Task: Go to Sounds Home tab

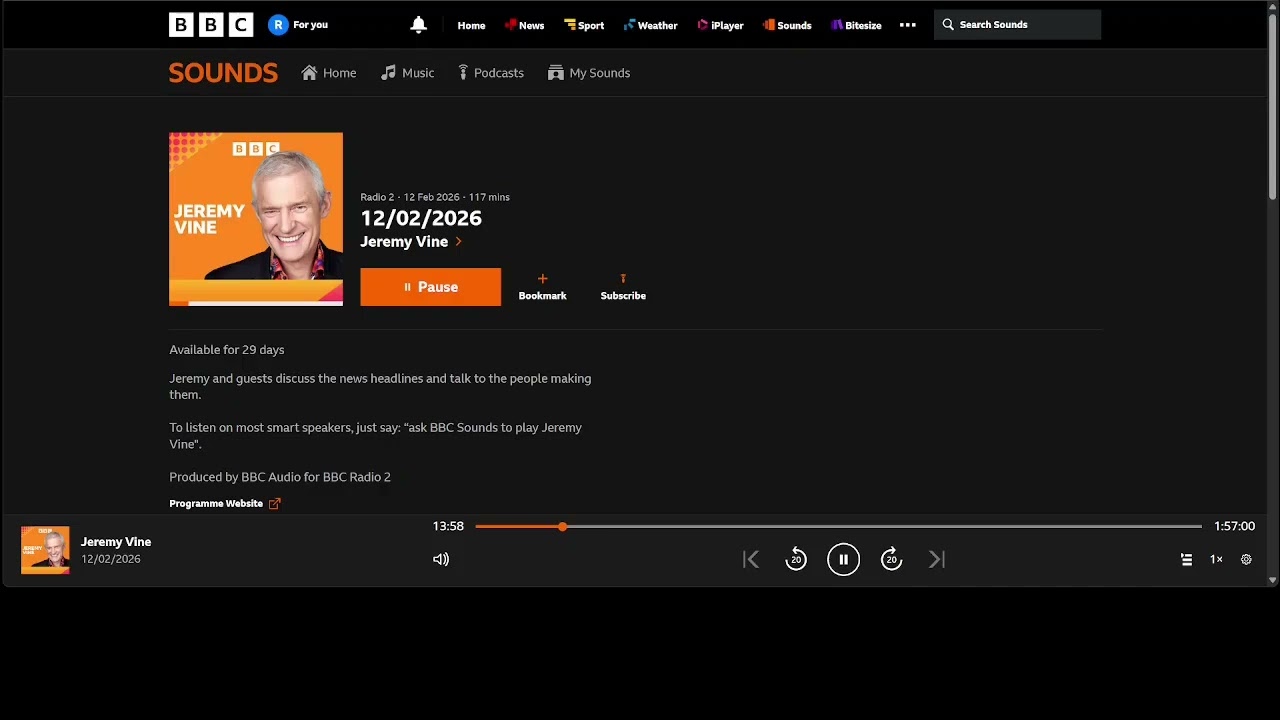Action: (x=329, y=73)
